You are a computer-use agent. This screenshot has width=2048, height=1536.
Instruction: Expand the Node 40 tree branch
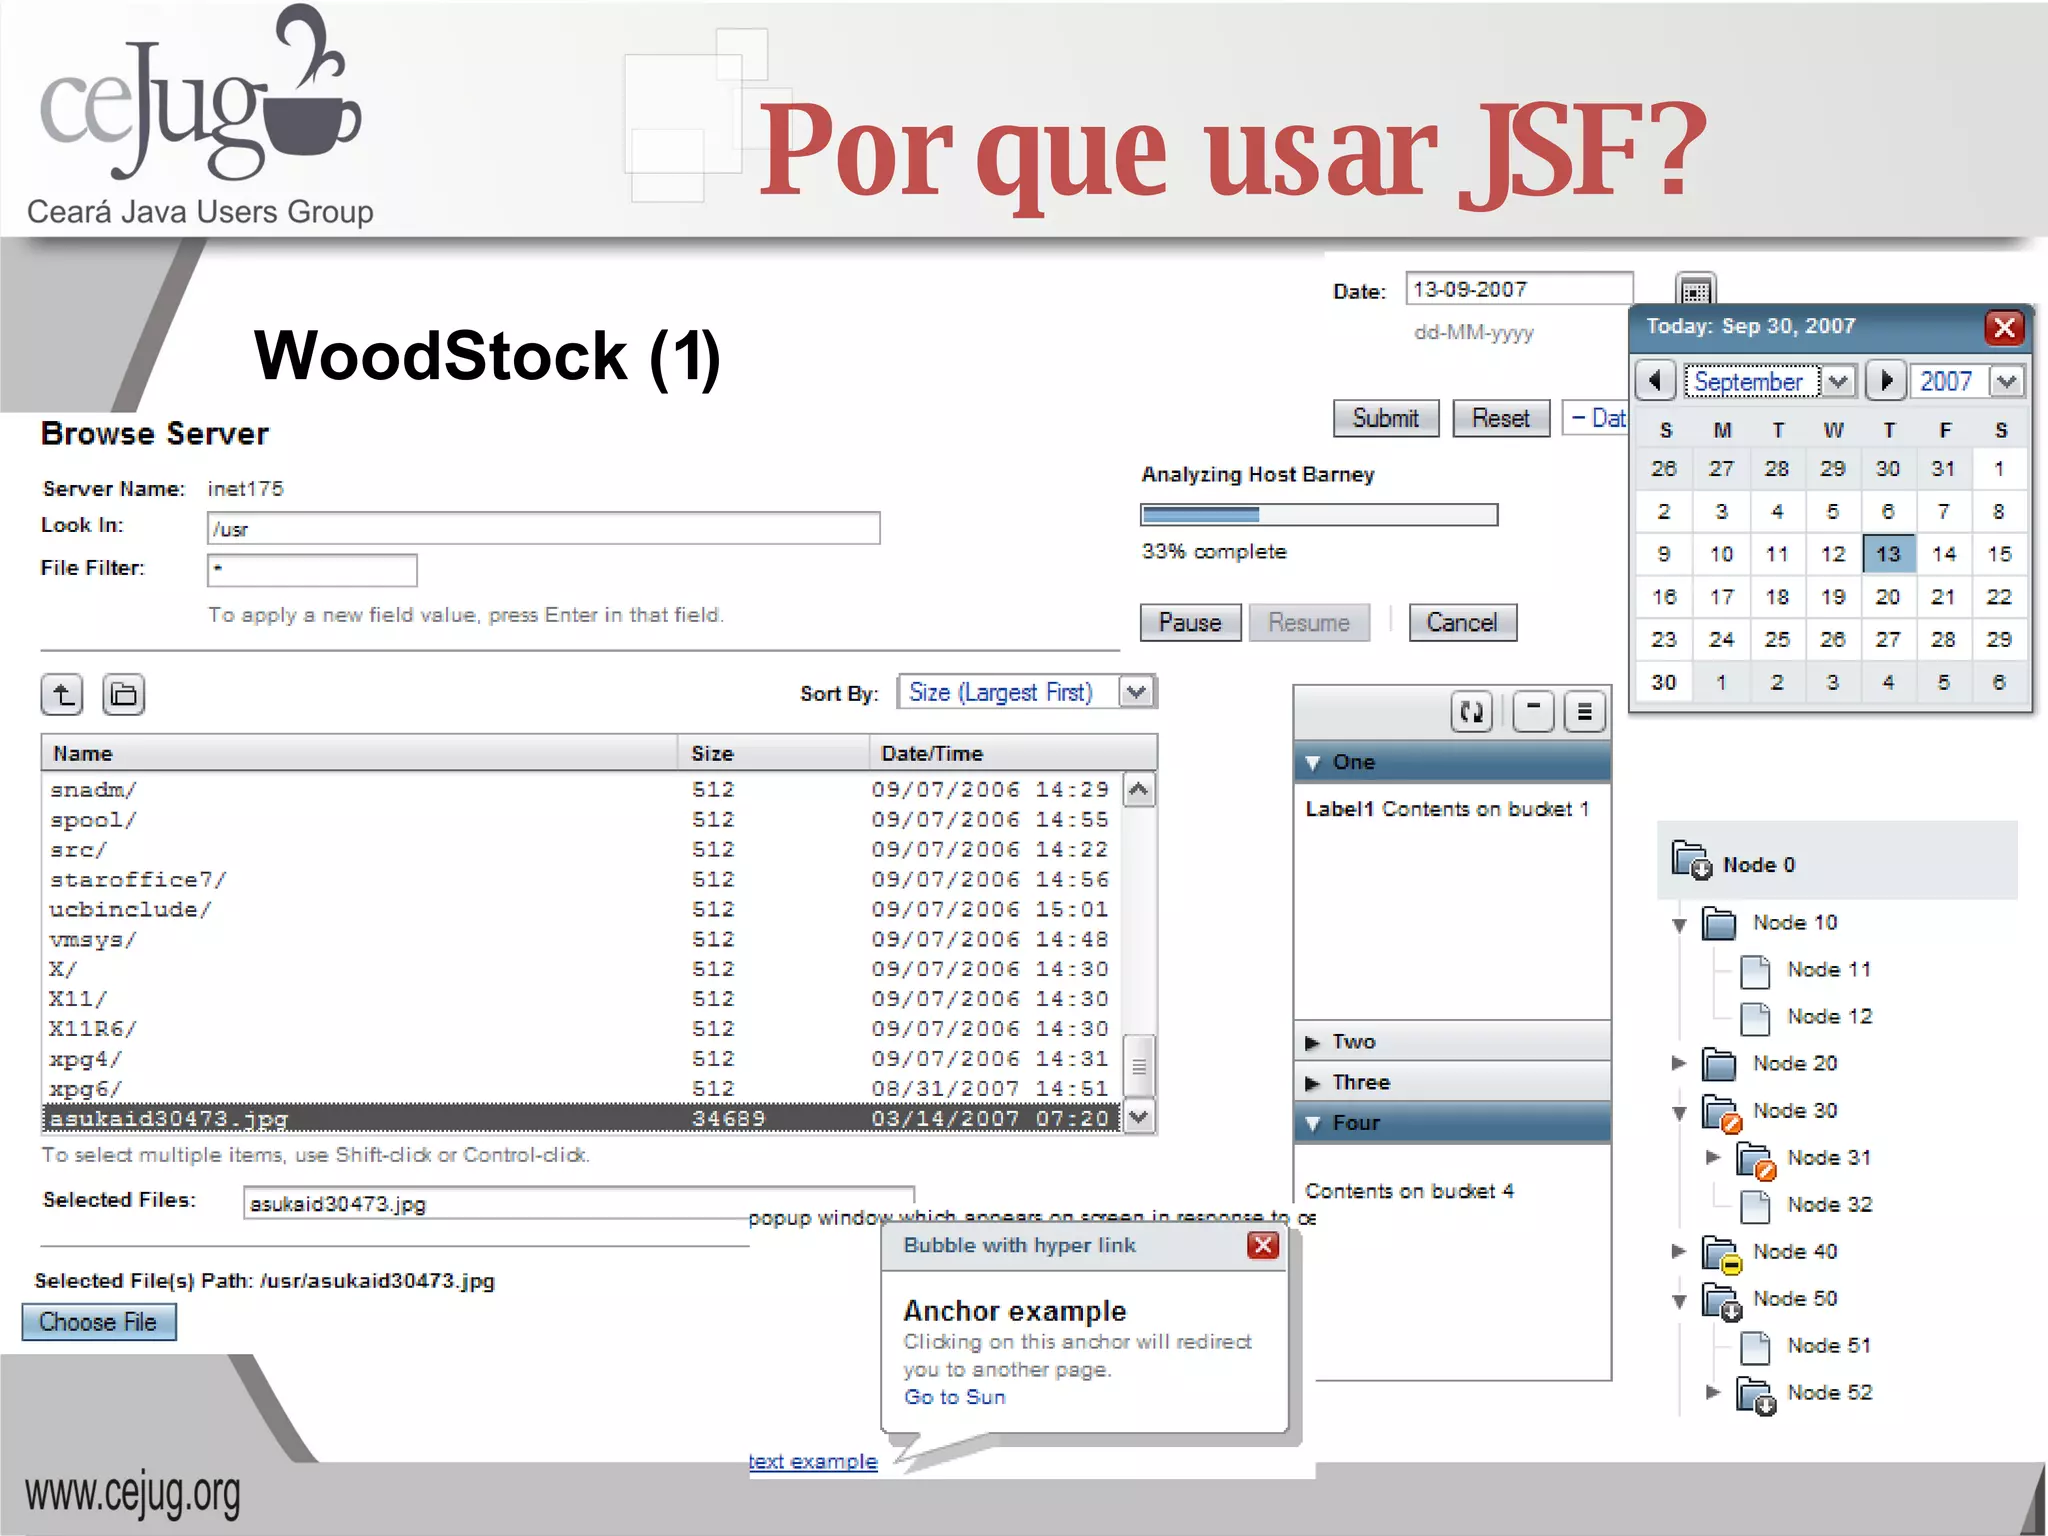tap(1679, 1251)
